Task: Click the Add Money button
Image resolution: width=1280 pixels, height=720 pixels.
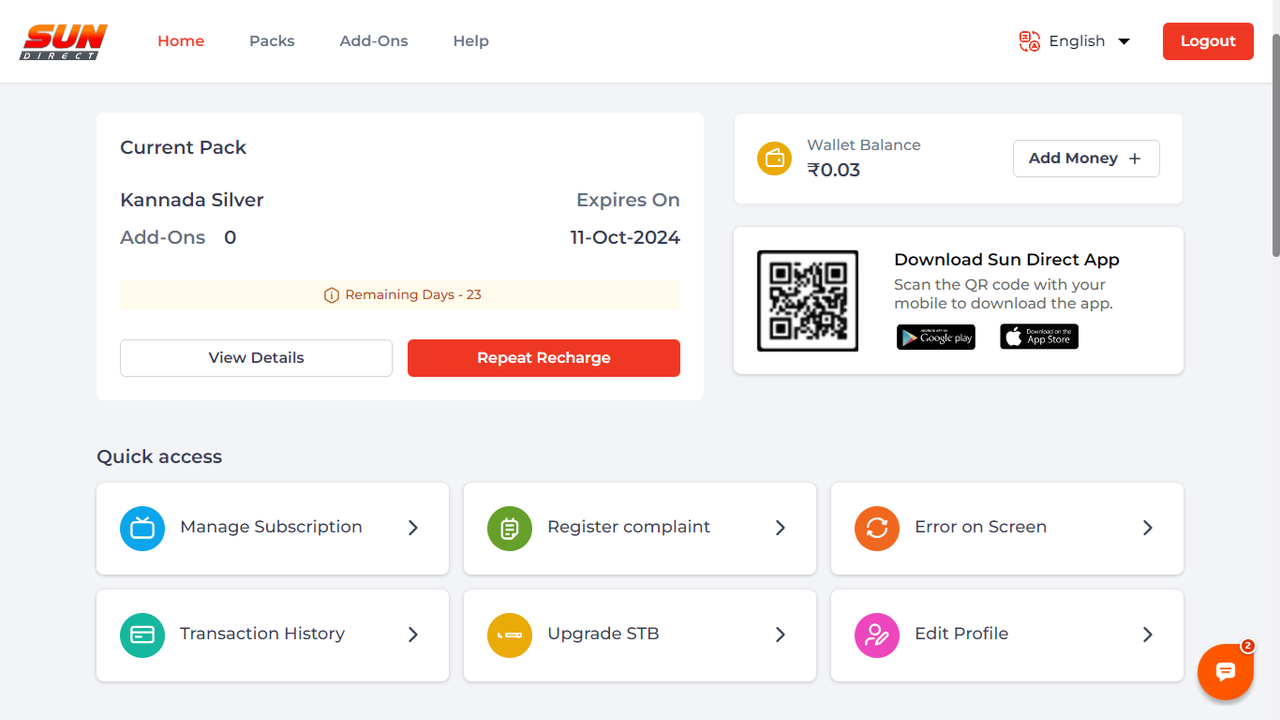Action: click(1086, 158)
